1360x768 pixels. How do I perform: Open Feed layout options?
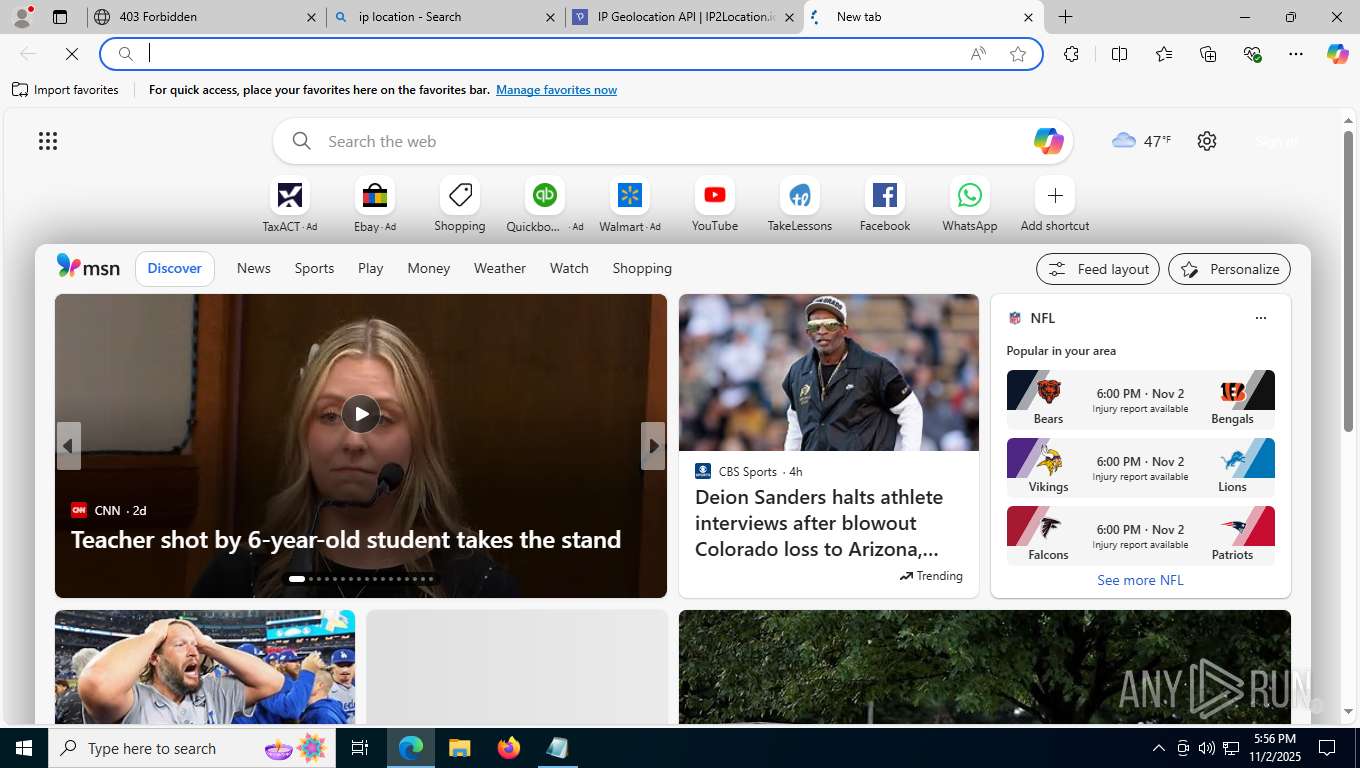click(x=1098, y=269)
